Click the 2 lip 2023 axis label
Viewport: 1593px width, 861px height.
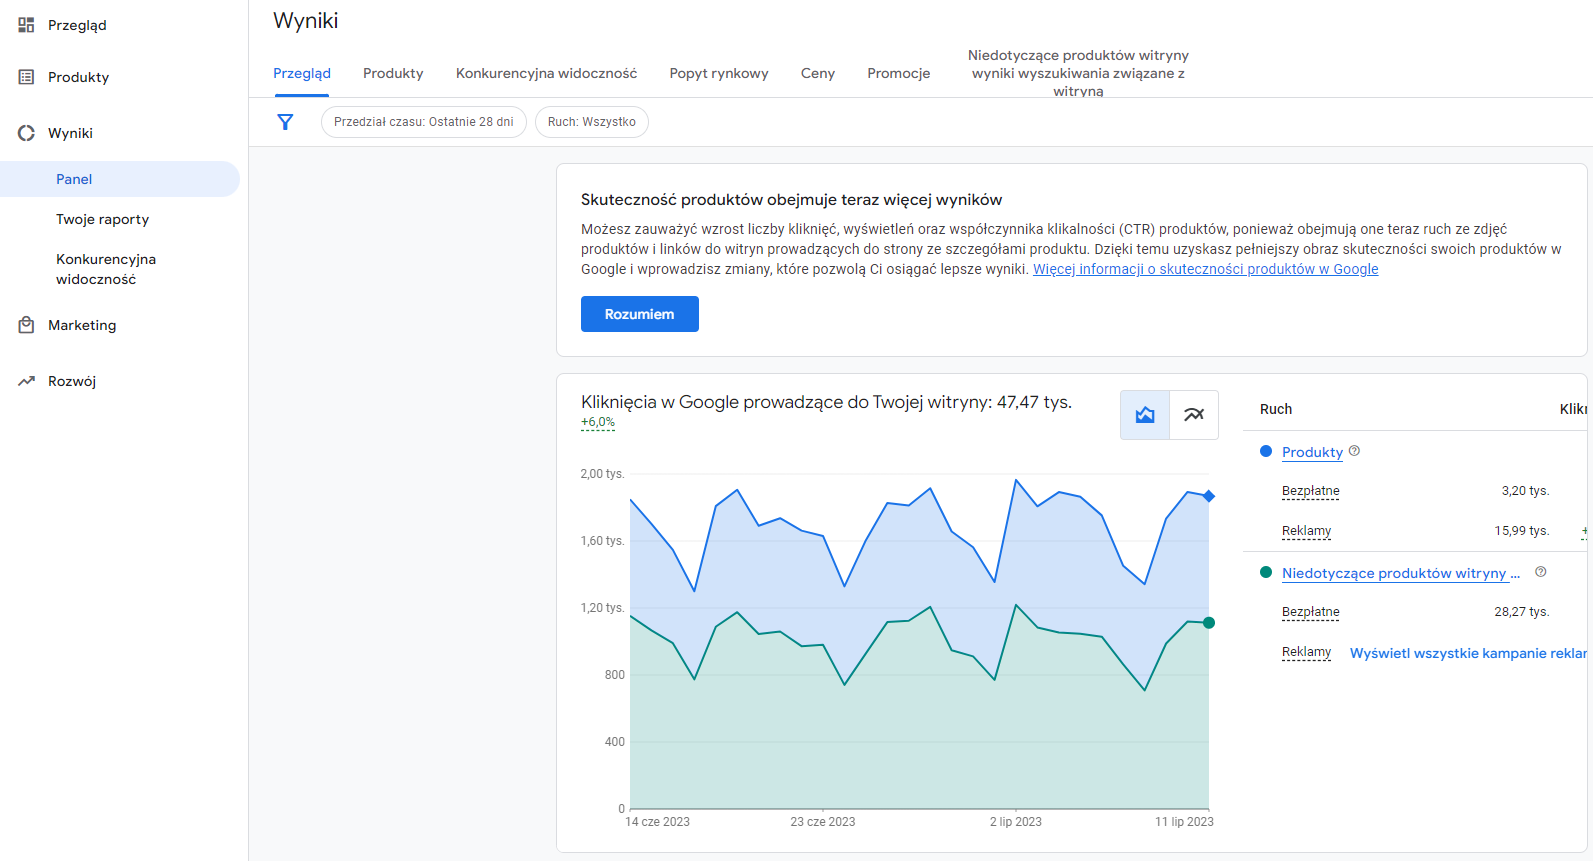coord(1016,822)
